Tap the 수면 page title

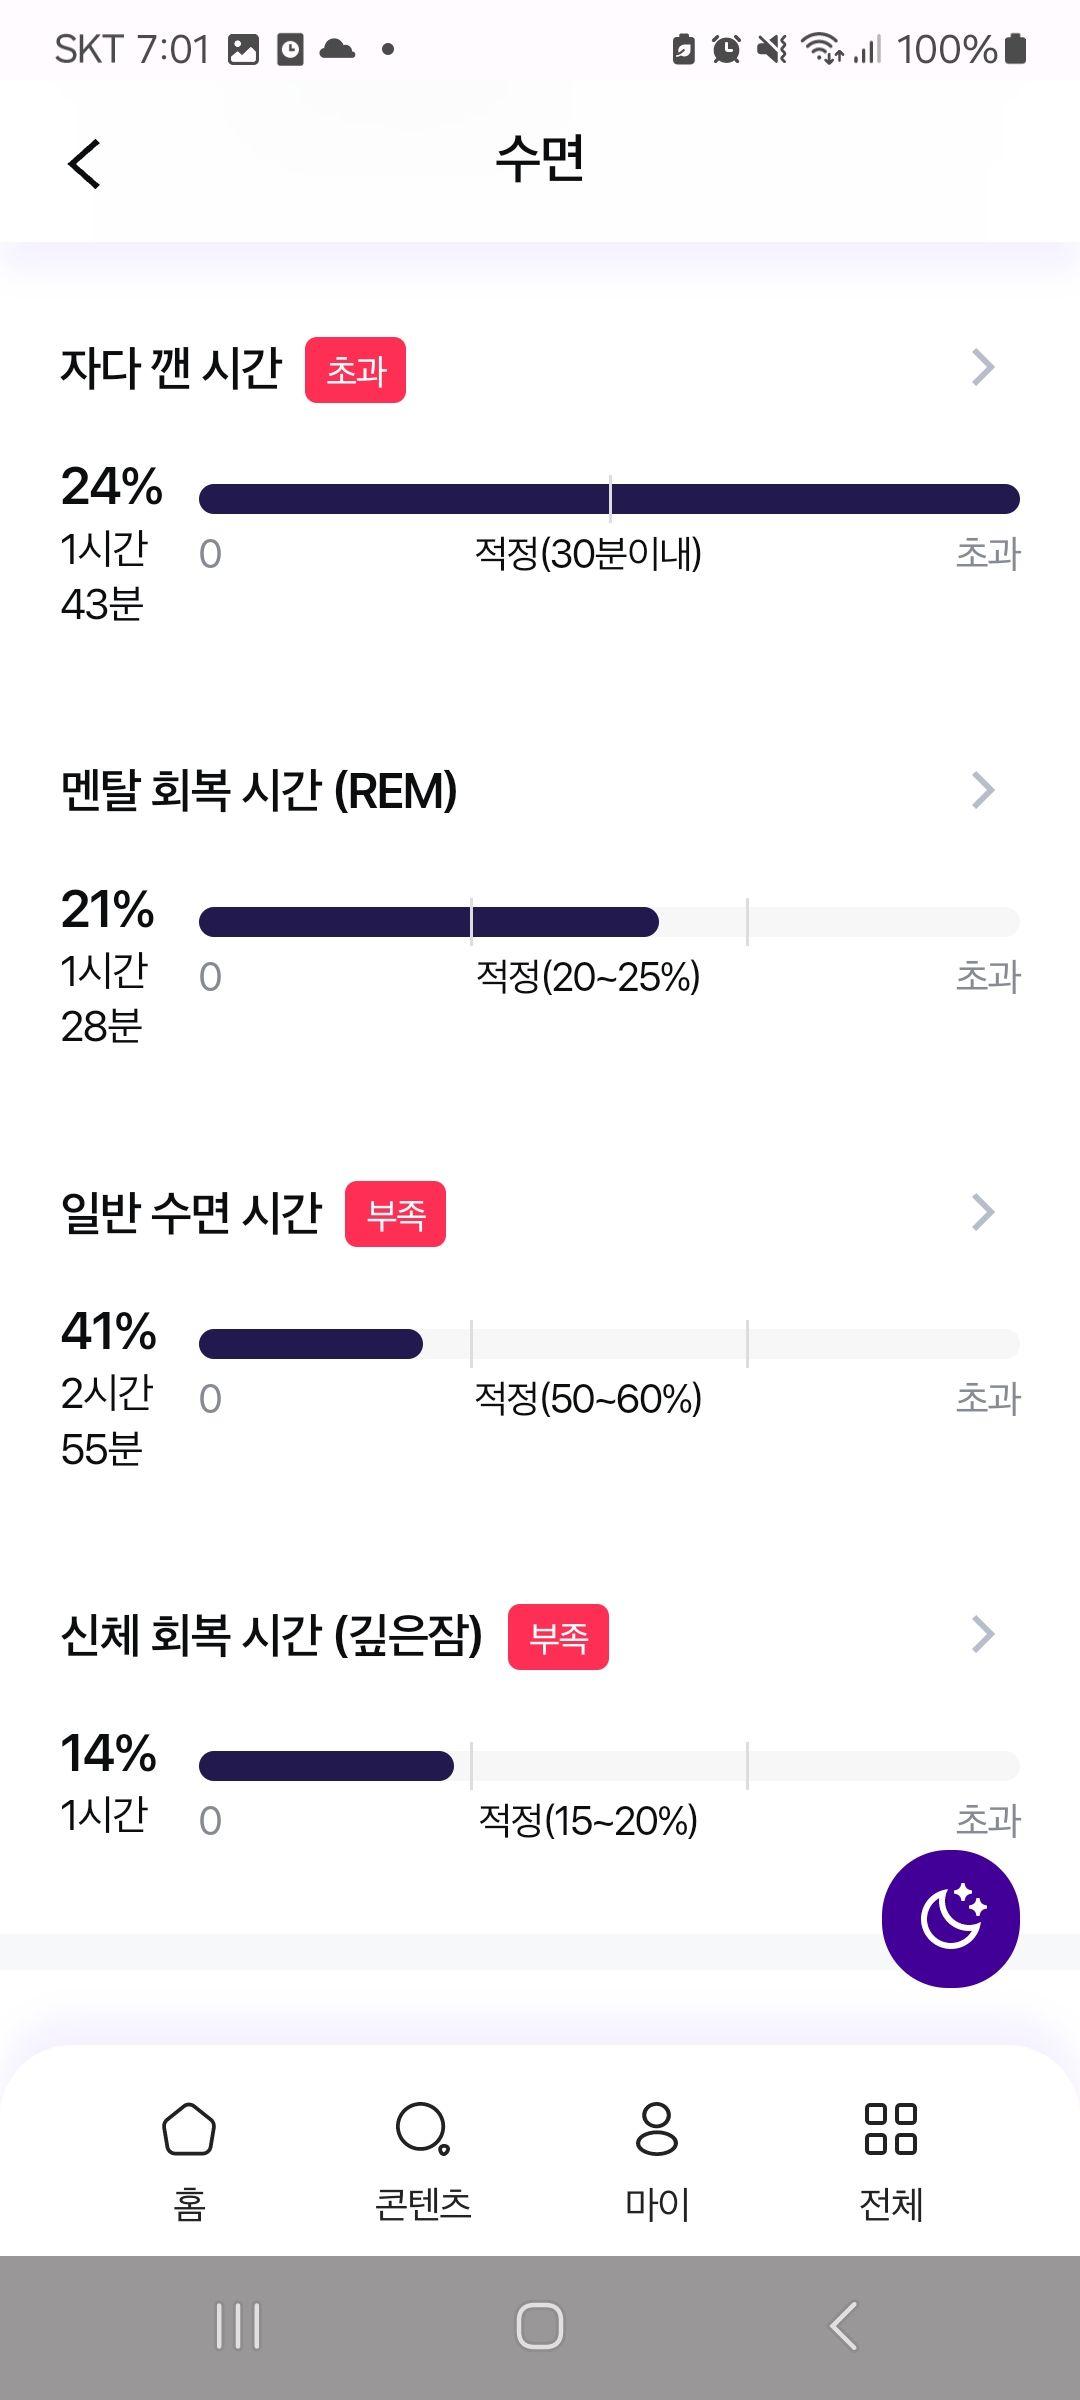(x=540, y=160)
